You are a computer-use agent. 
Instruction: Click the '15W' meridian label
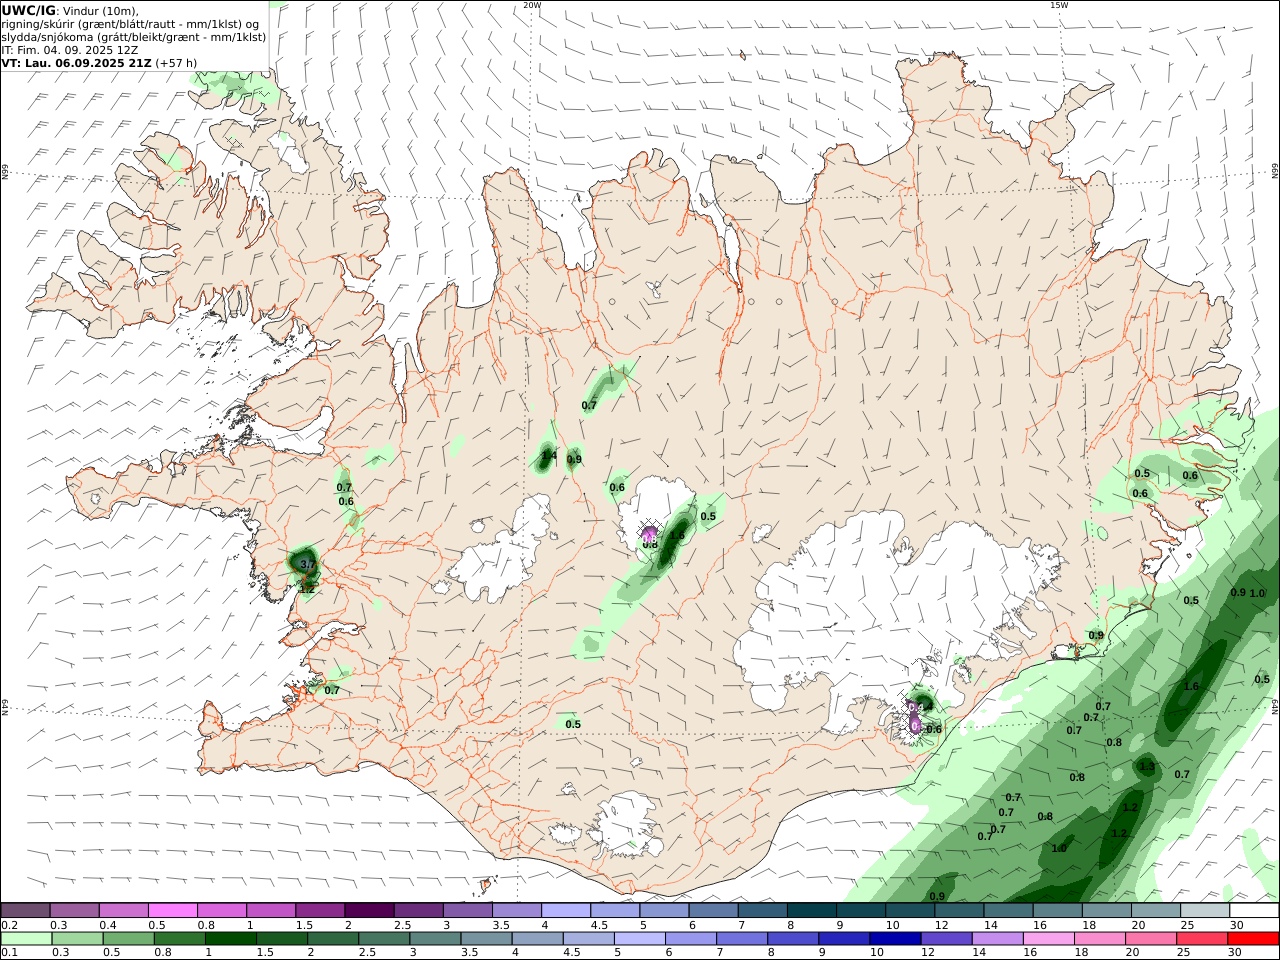coord(1059,5)
